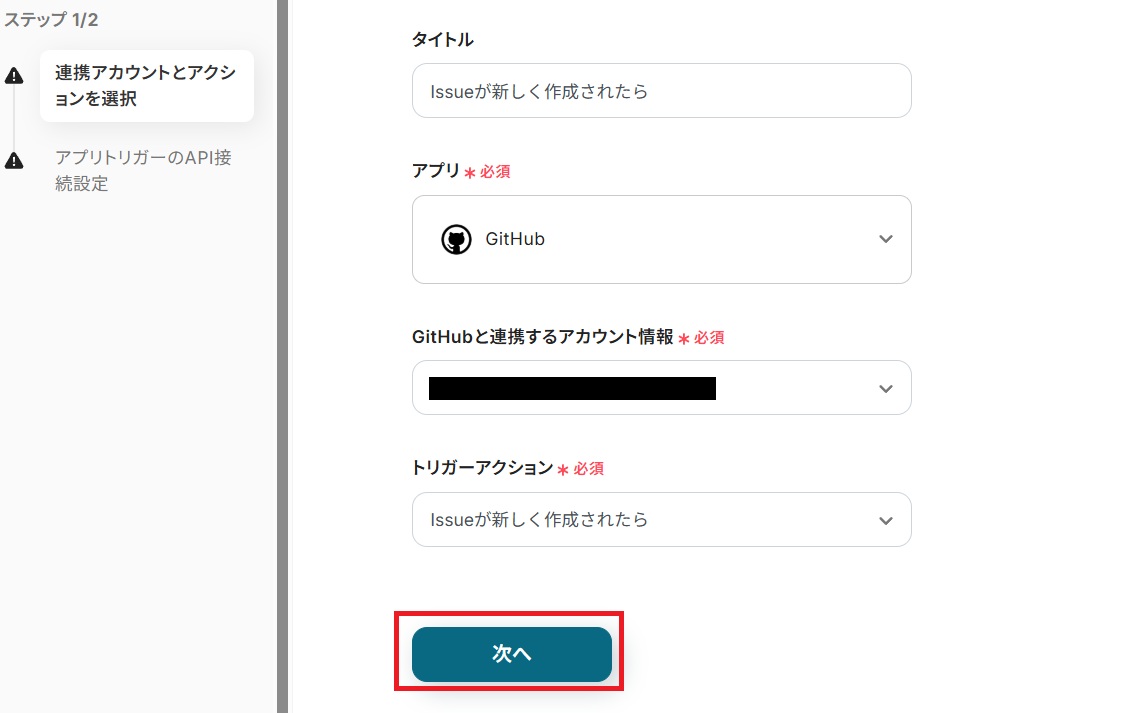Click the タイトル field label

click(443, 40)
